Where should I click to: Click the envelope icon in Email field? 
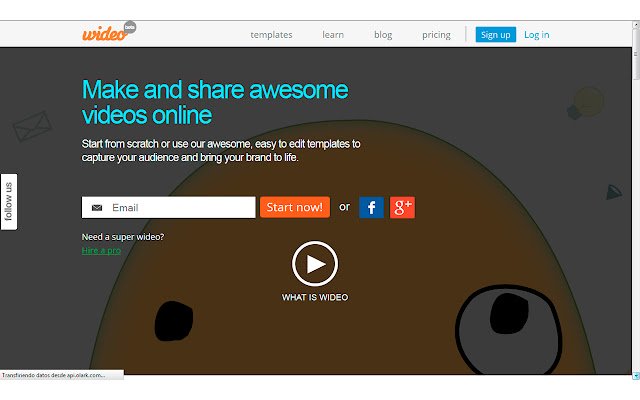click(x=97, y=208)
